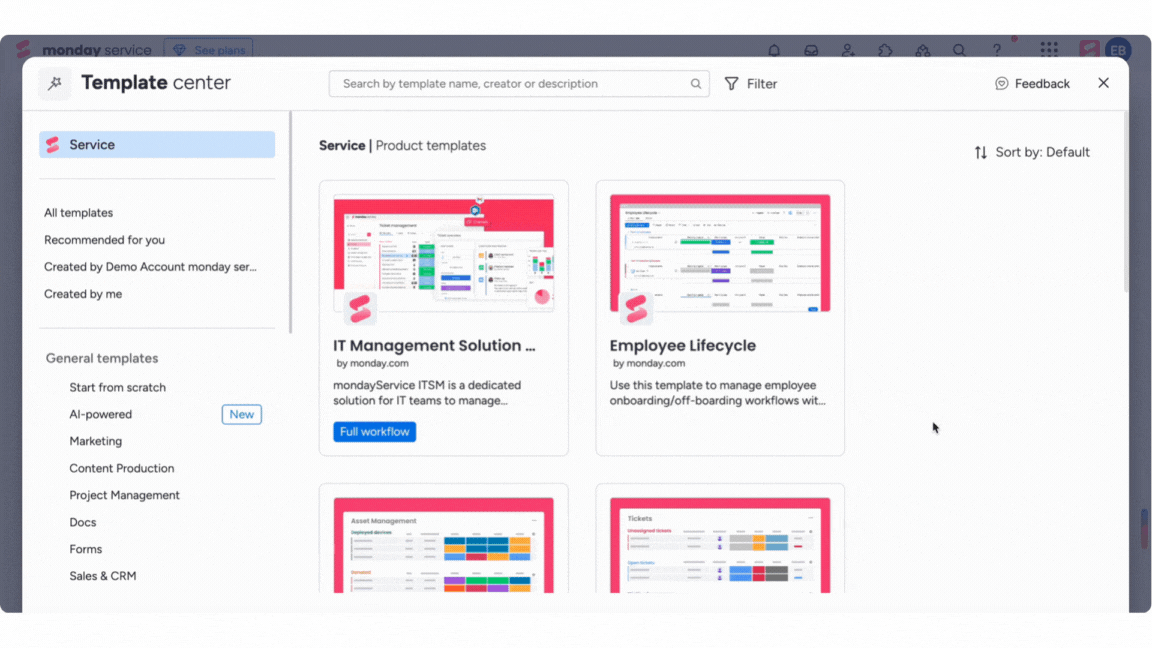Open Created by Demo Account templates
The width and height of the screenshot is (1152, 648).
[x=151, y=267]
